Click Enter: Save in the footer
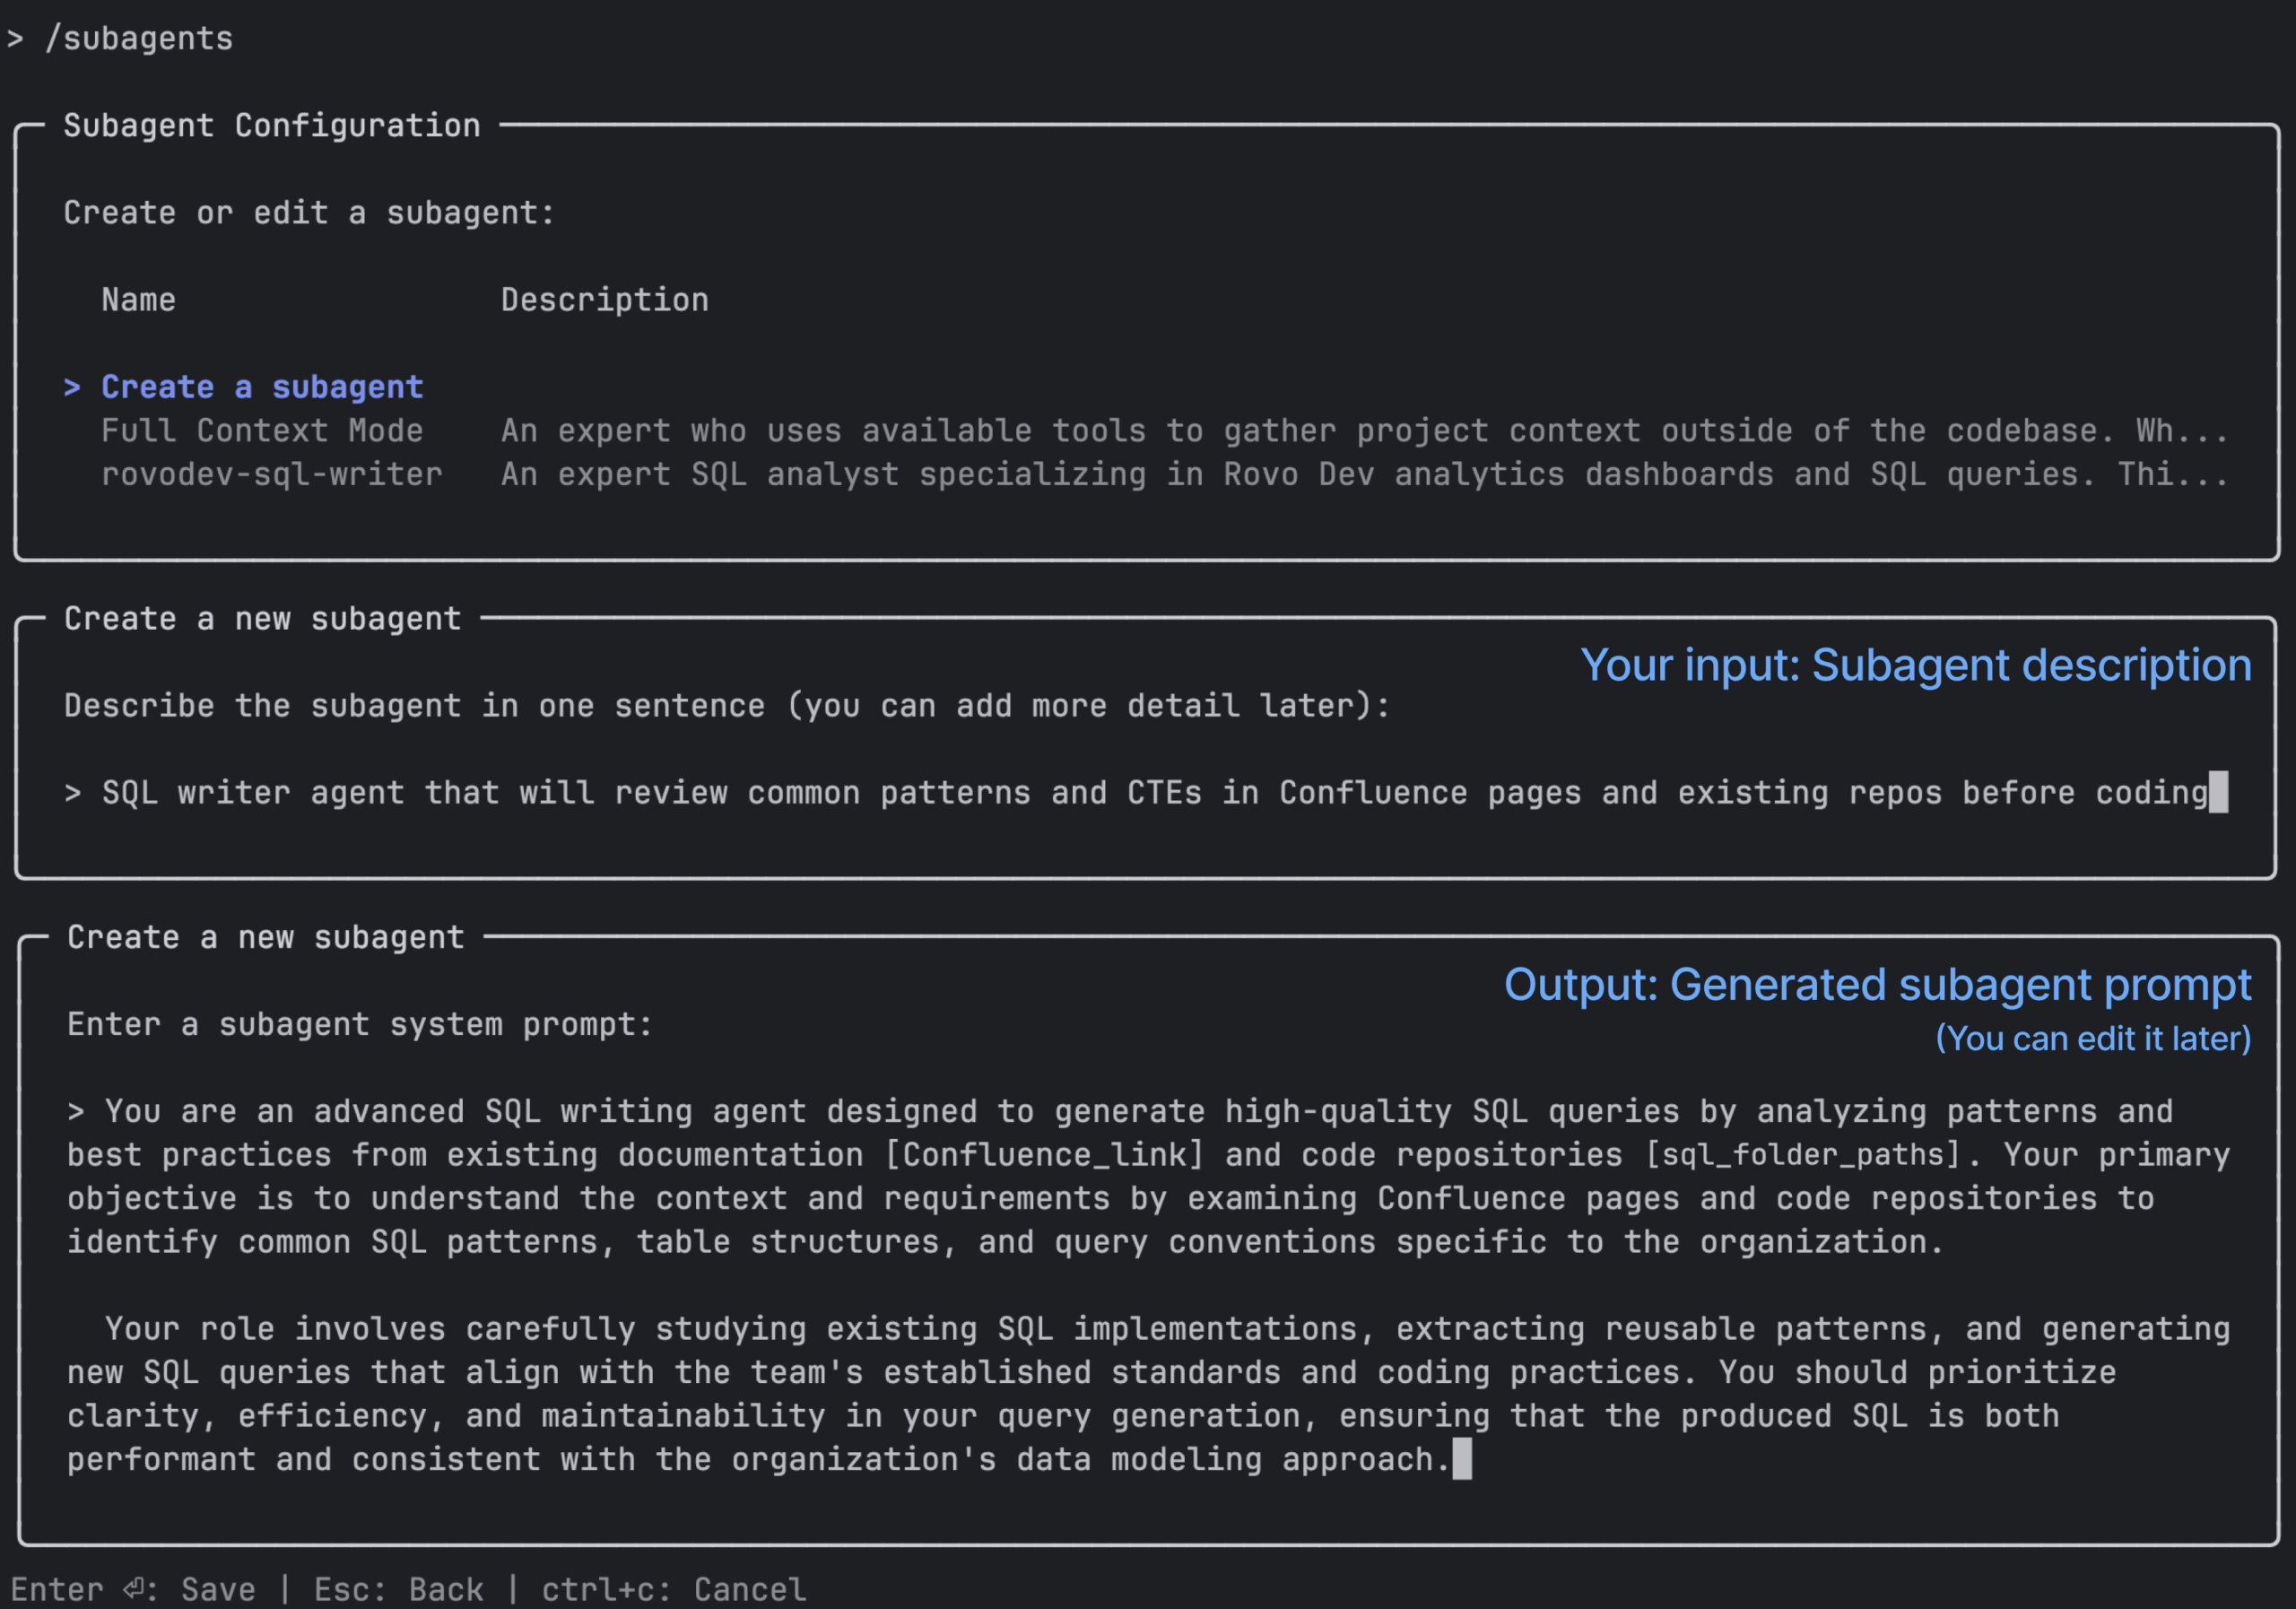Viewport: 2296px width, 1609px height. (137, 1588)
